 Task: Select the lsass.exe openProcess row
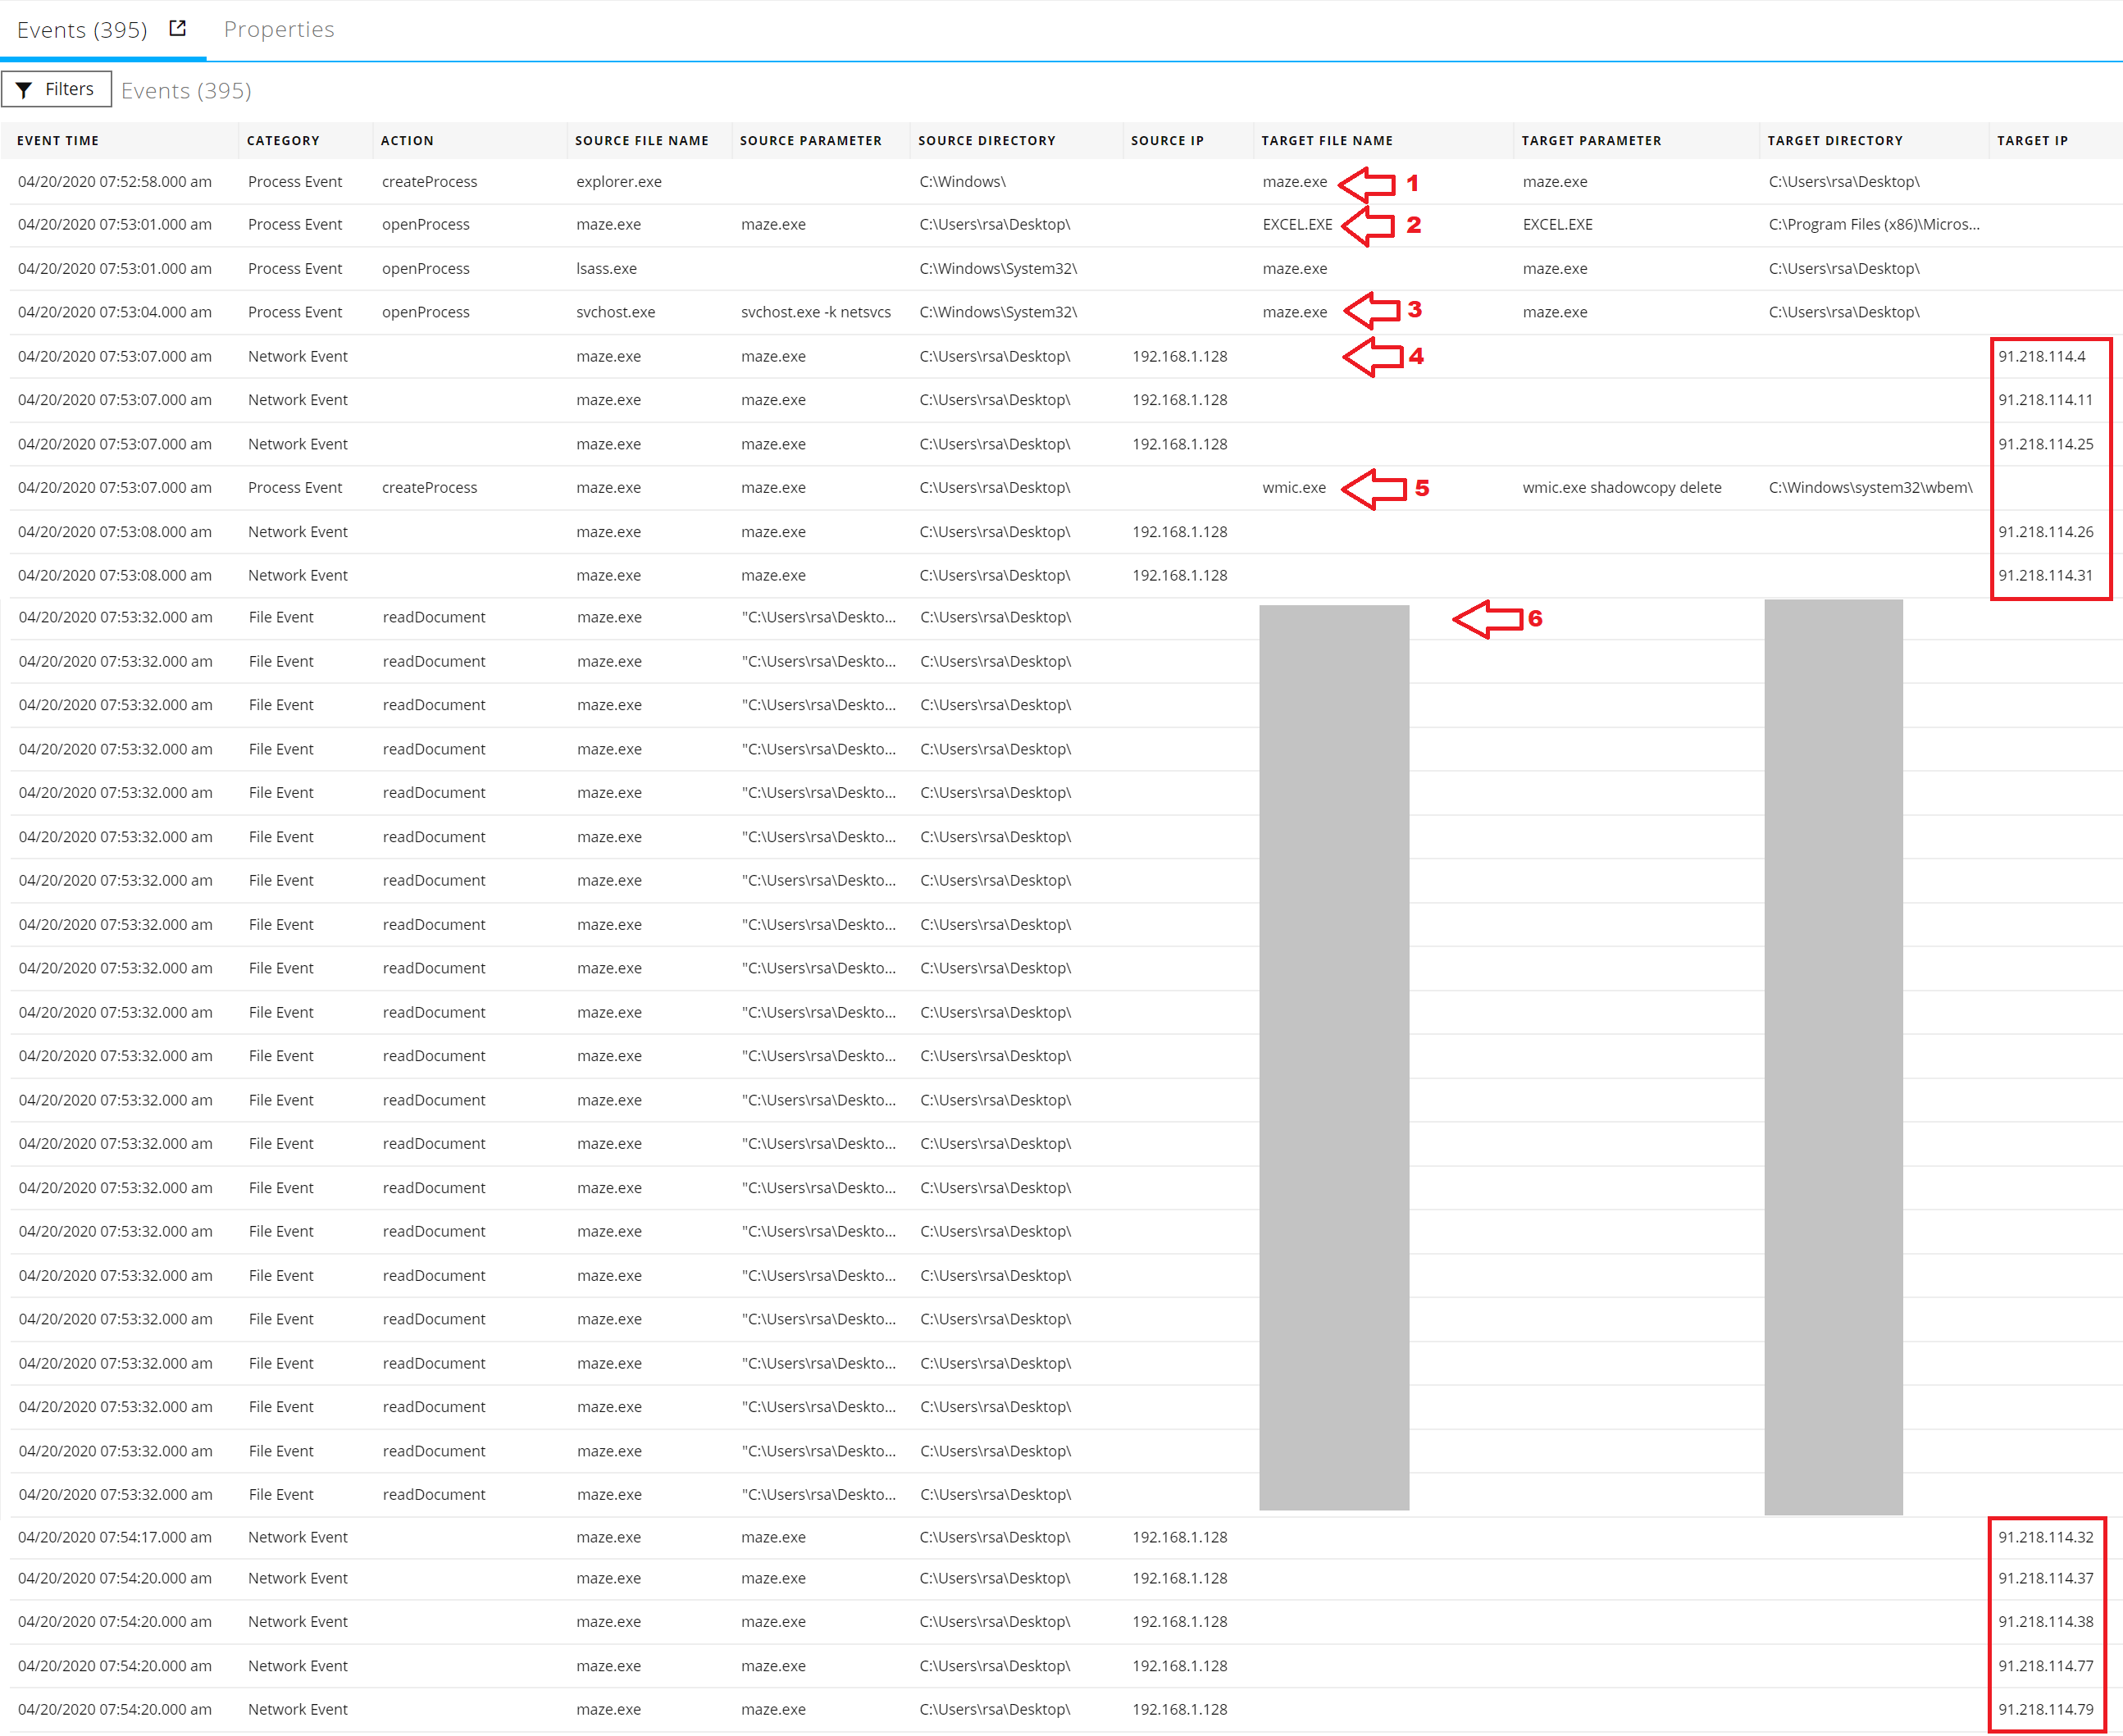tap(606, 269)
